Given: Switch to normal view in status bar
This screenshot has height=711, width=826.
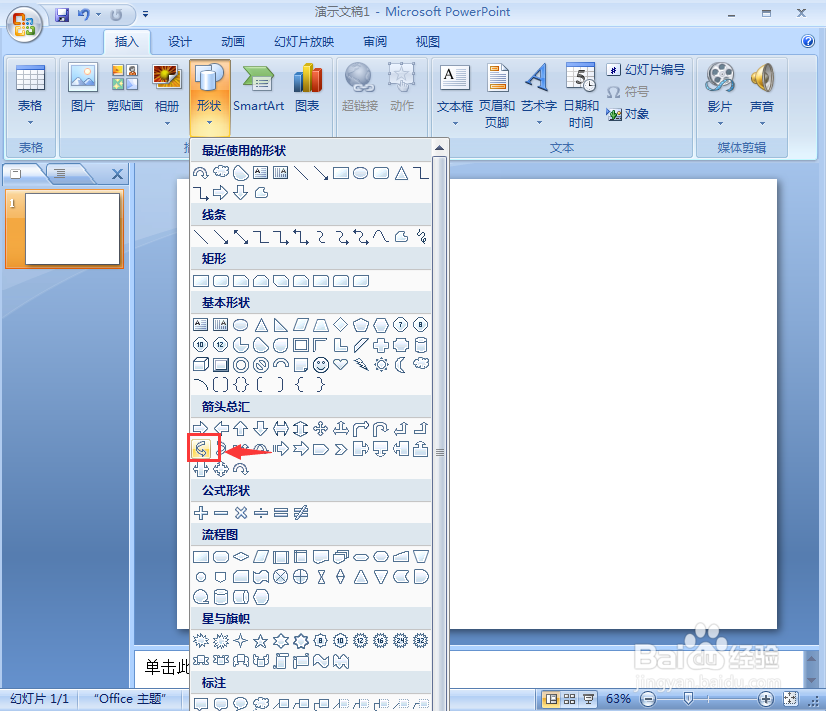Looking at the screenshot, I should click(551, 699).
